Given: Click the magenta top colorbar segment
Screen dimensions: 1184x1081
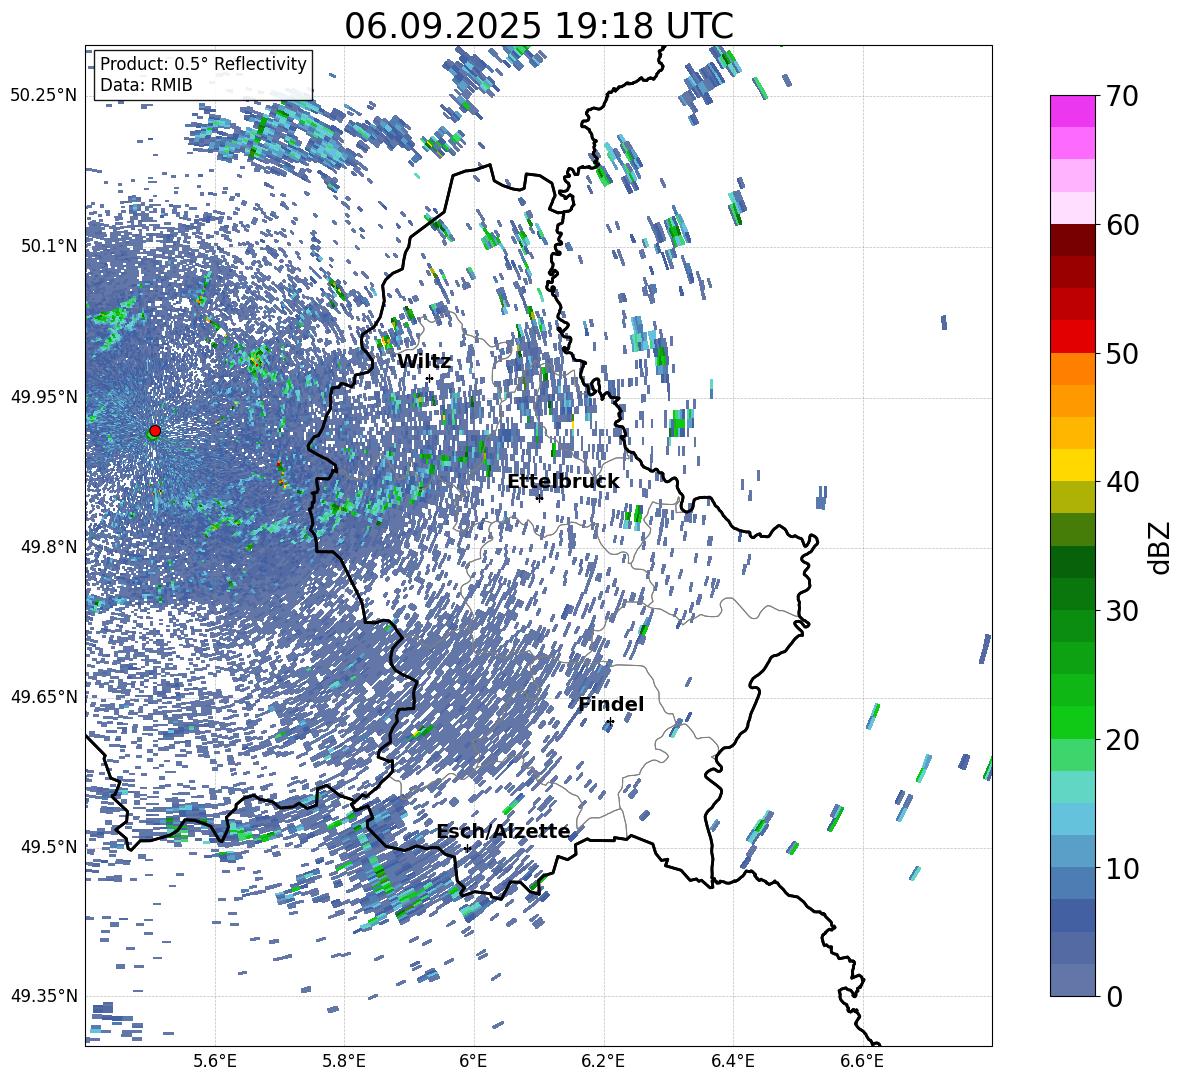Looking at the screenshot, I should [1072, 111].
